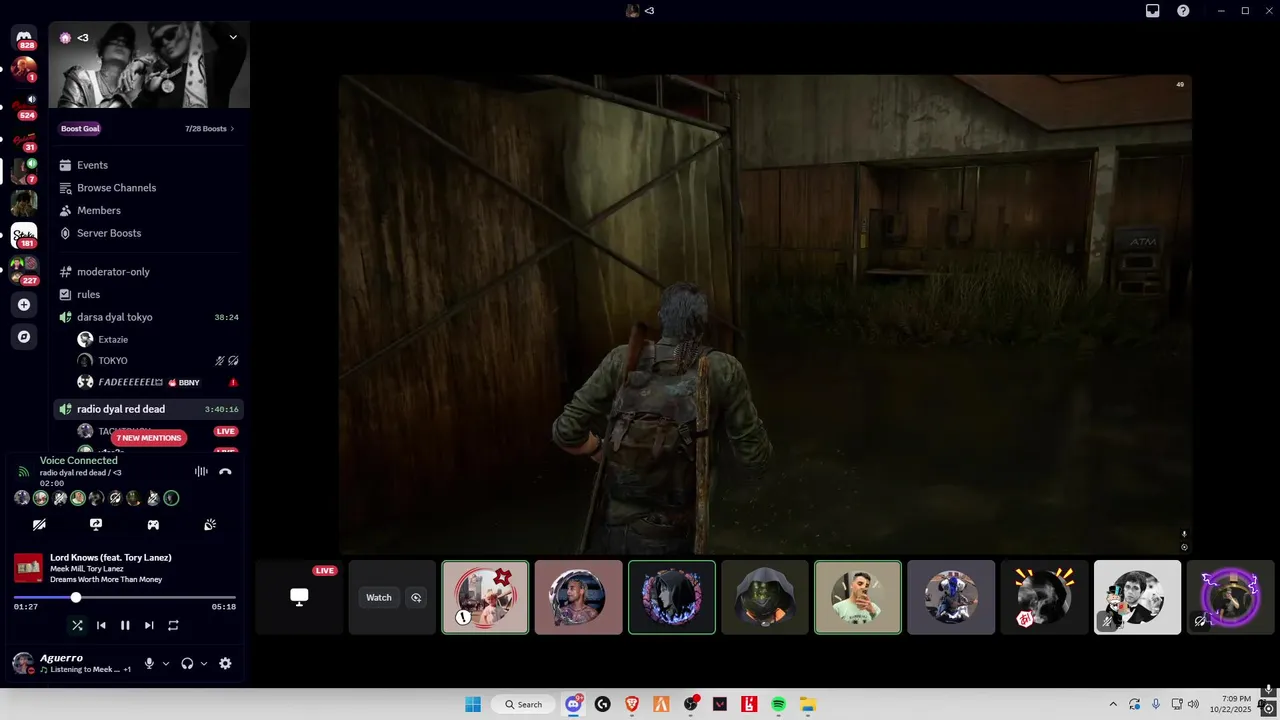Go to previous Spotify track
Image resolution: width=1280 pixels, height=720 pixels.
tap(101, 625)
